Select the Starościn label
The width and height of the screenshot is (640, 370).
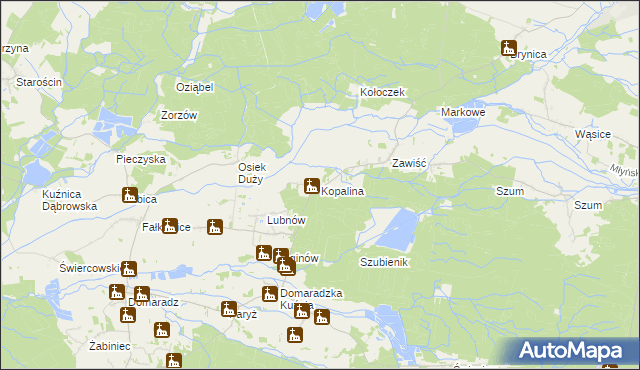click(39, 82)
